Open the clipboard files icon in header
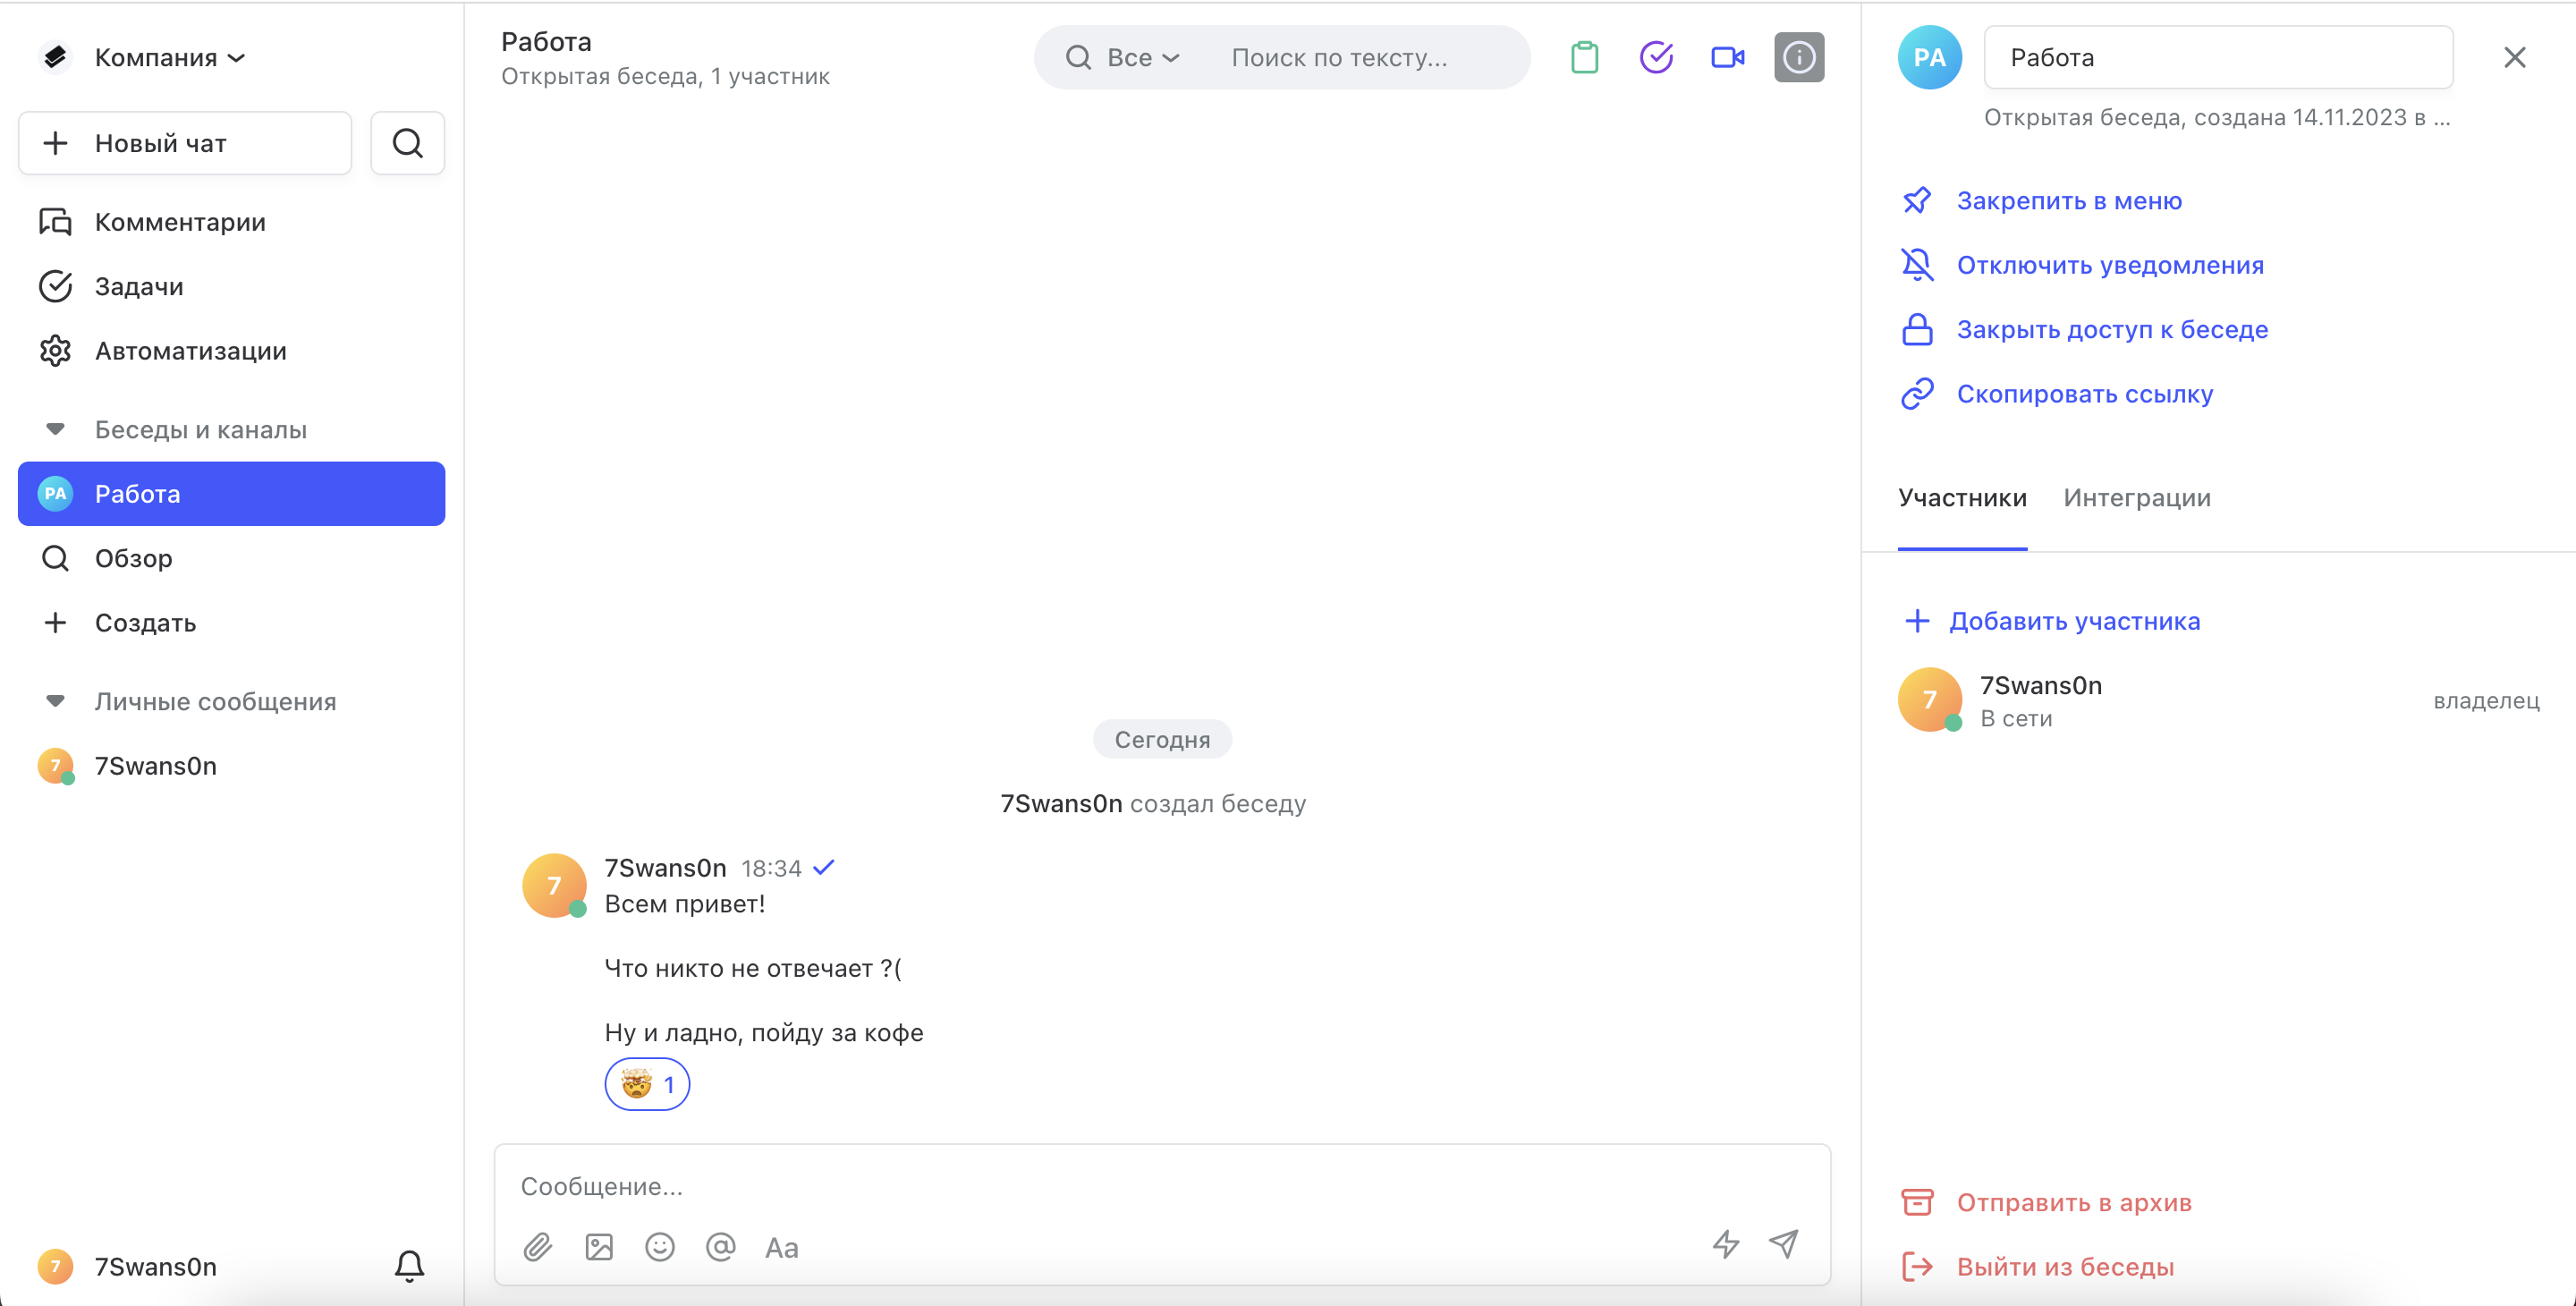The width and height of the screenshot is (2576, 1306). click(1584, 57)
